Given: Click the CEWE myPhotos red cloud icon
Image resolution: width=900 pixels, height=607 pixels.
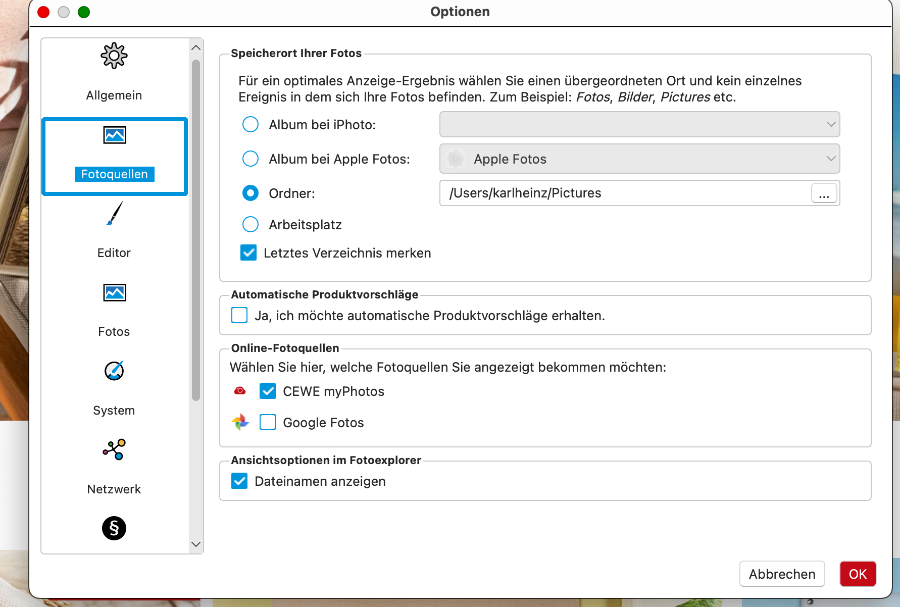Looking at the screenshot, I should (x=240, y=391).
